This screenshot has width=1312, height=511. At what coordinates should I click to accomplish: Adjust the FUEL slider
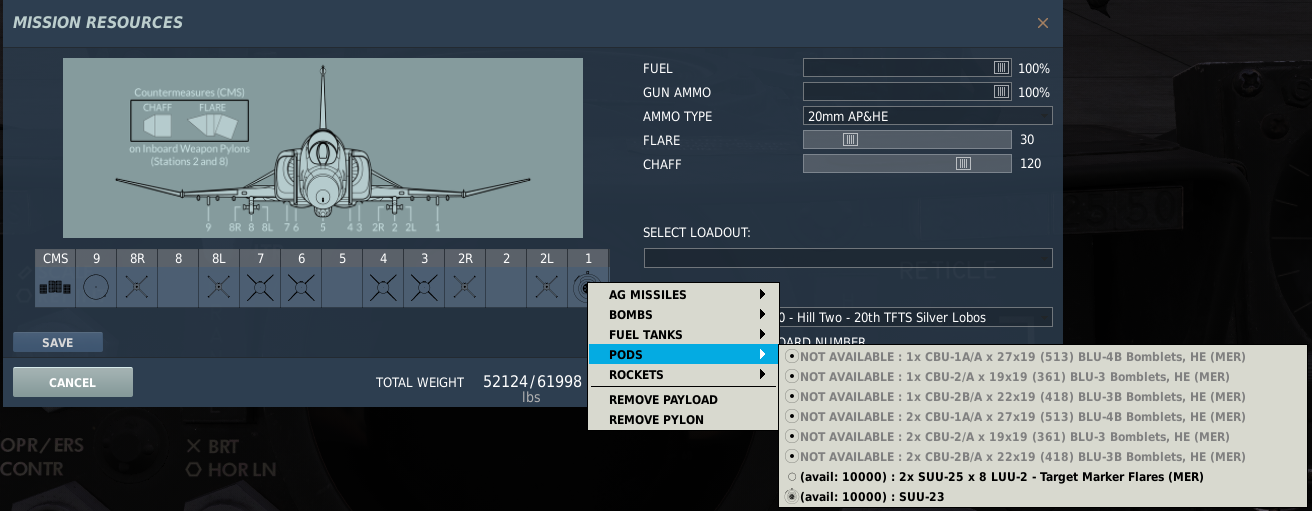[1001, 68]
